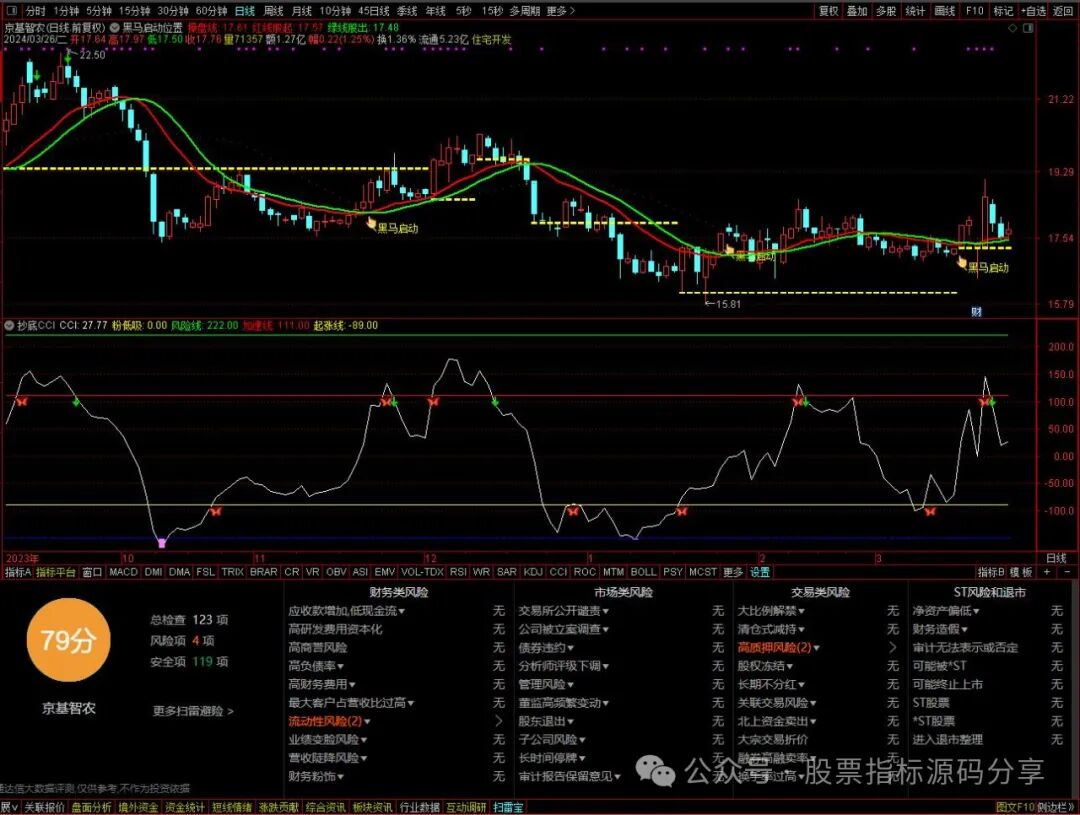Click the round icon before 抄底CCI
The width and height of the screenshot is (1080, 815).
coord(10,325)
